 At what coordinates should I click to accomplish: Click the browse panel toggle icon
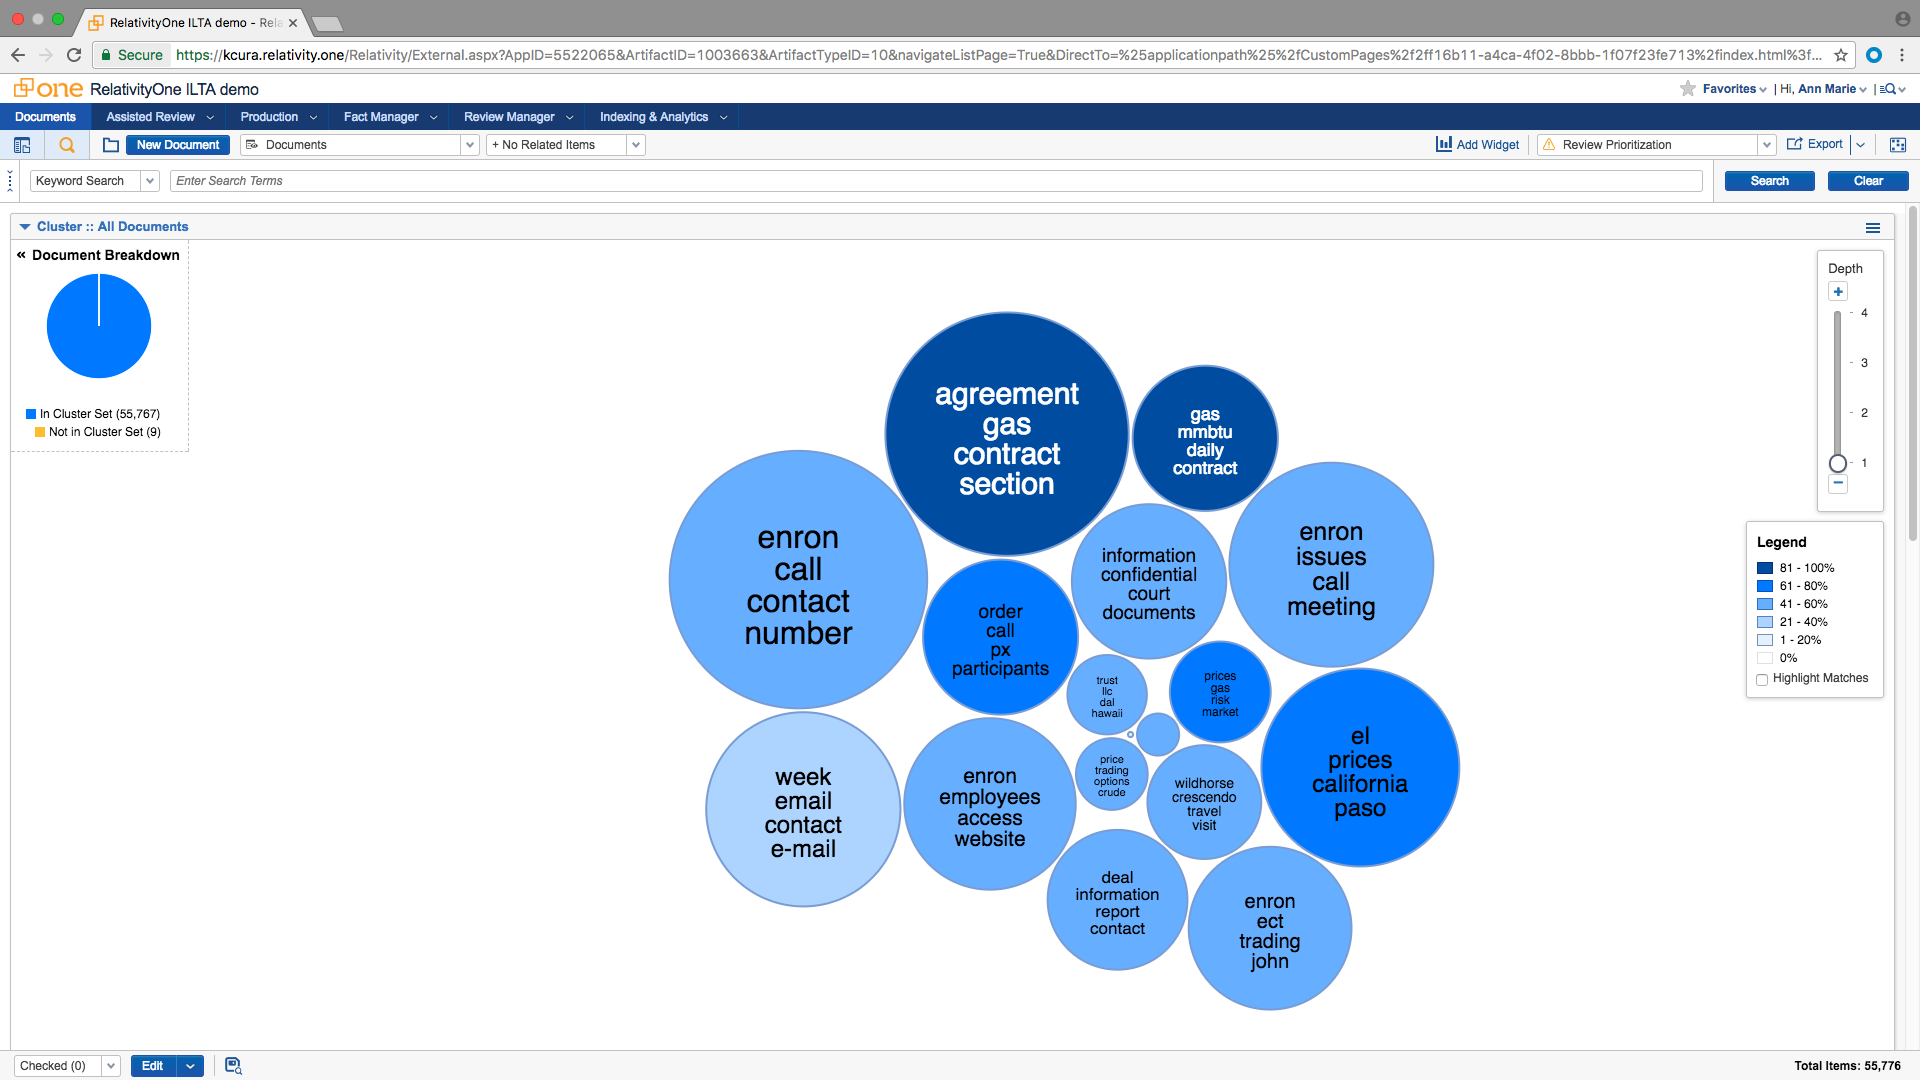pos(22,145)
